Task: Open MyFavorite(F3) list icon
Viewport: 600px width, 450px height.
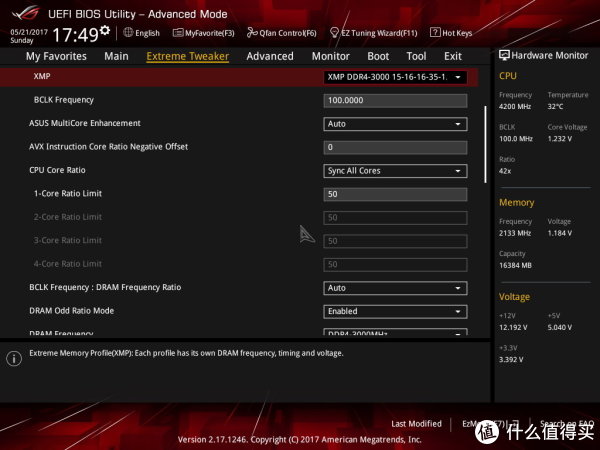Action: point(178,33)
